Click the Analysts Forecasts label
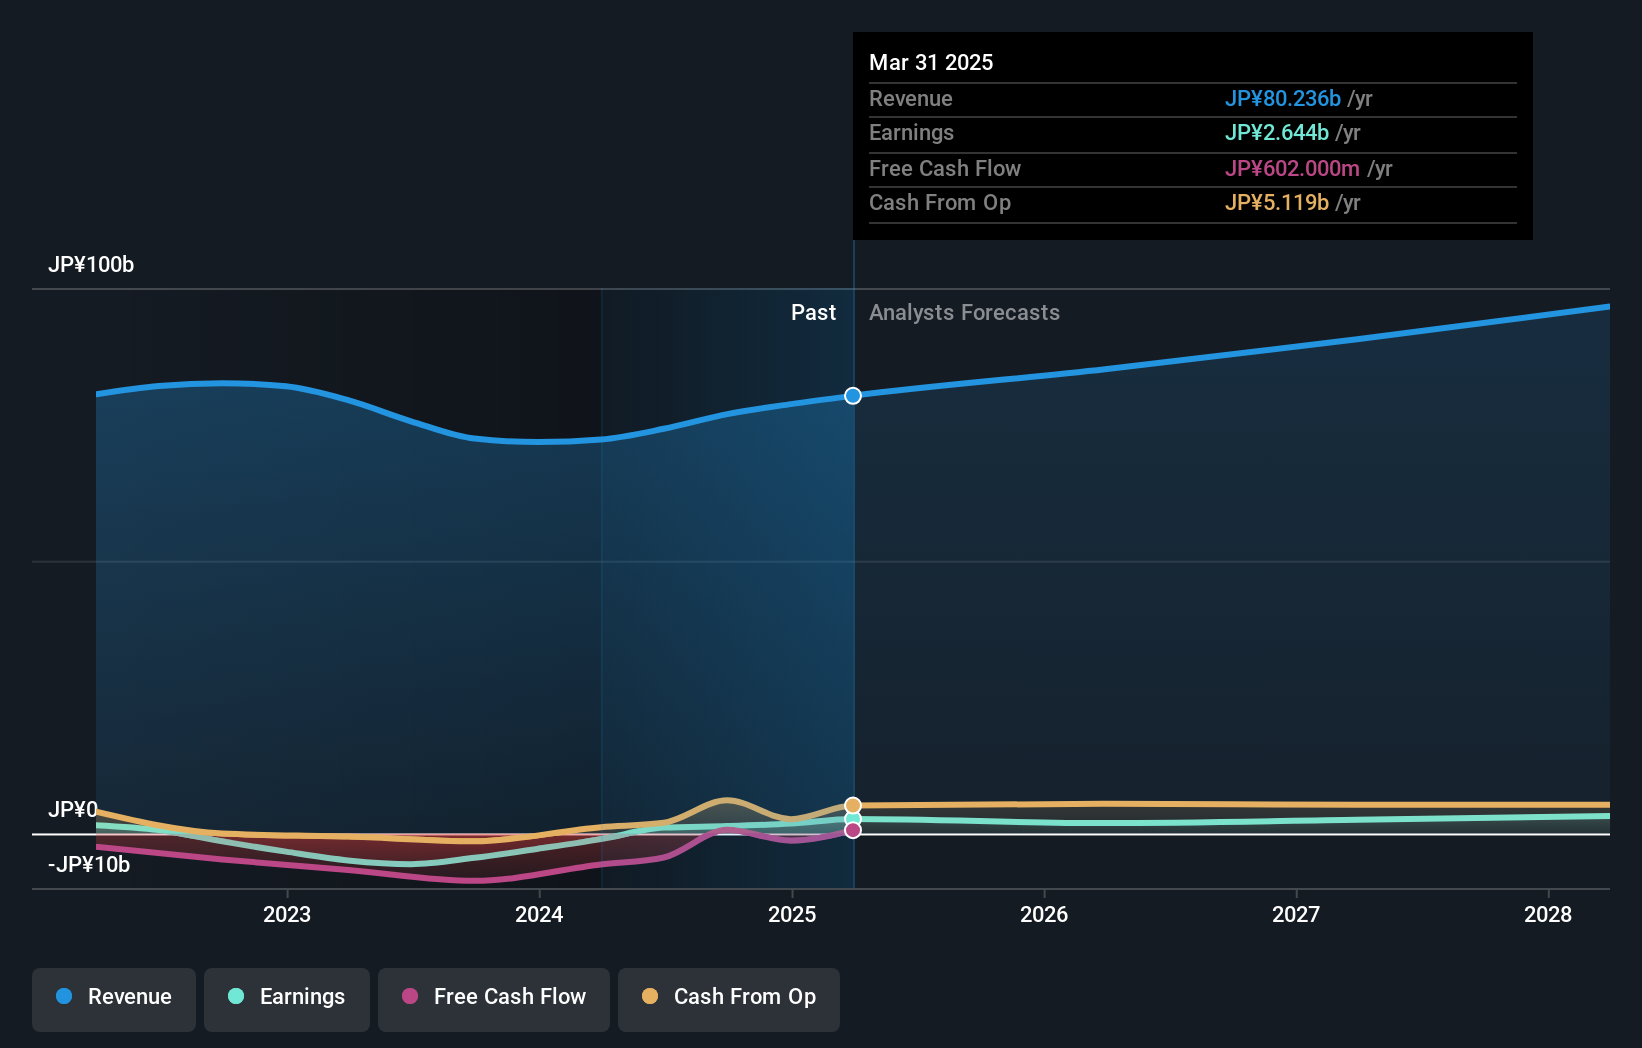The width and height of the screenshot is (1642, 1048). point(964,313)
